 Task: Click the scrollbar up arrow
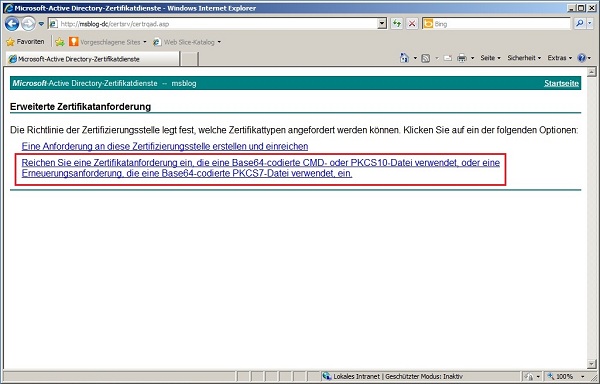(x=592, y=72)
